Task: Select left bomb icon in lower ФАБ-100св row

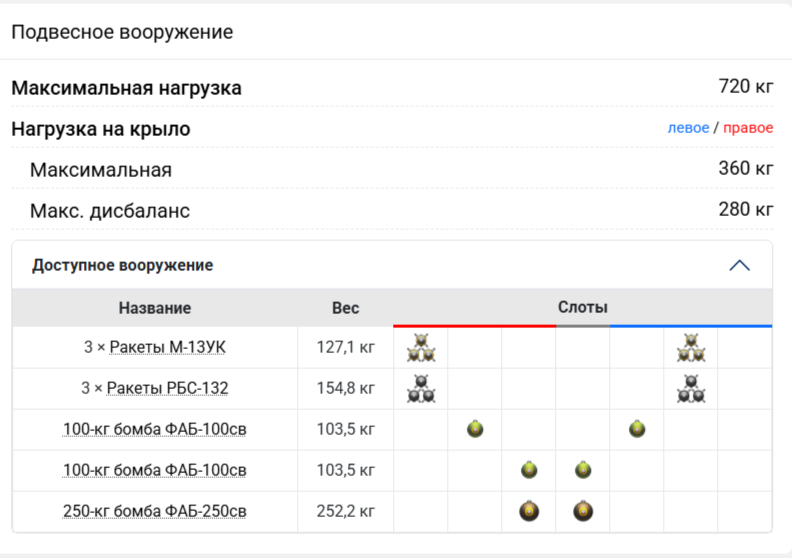Action: point(529,470)
